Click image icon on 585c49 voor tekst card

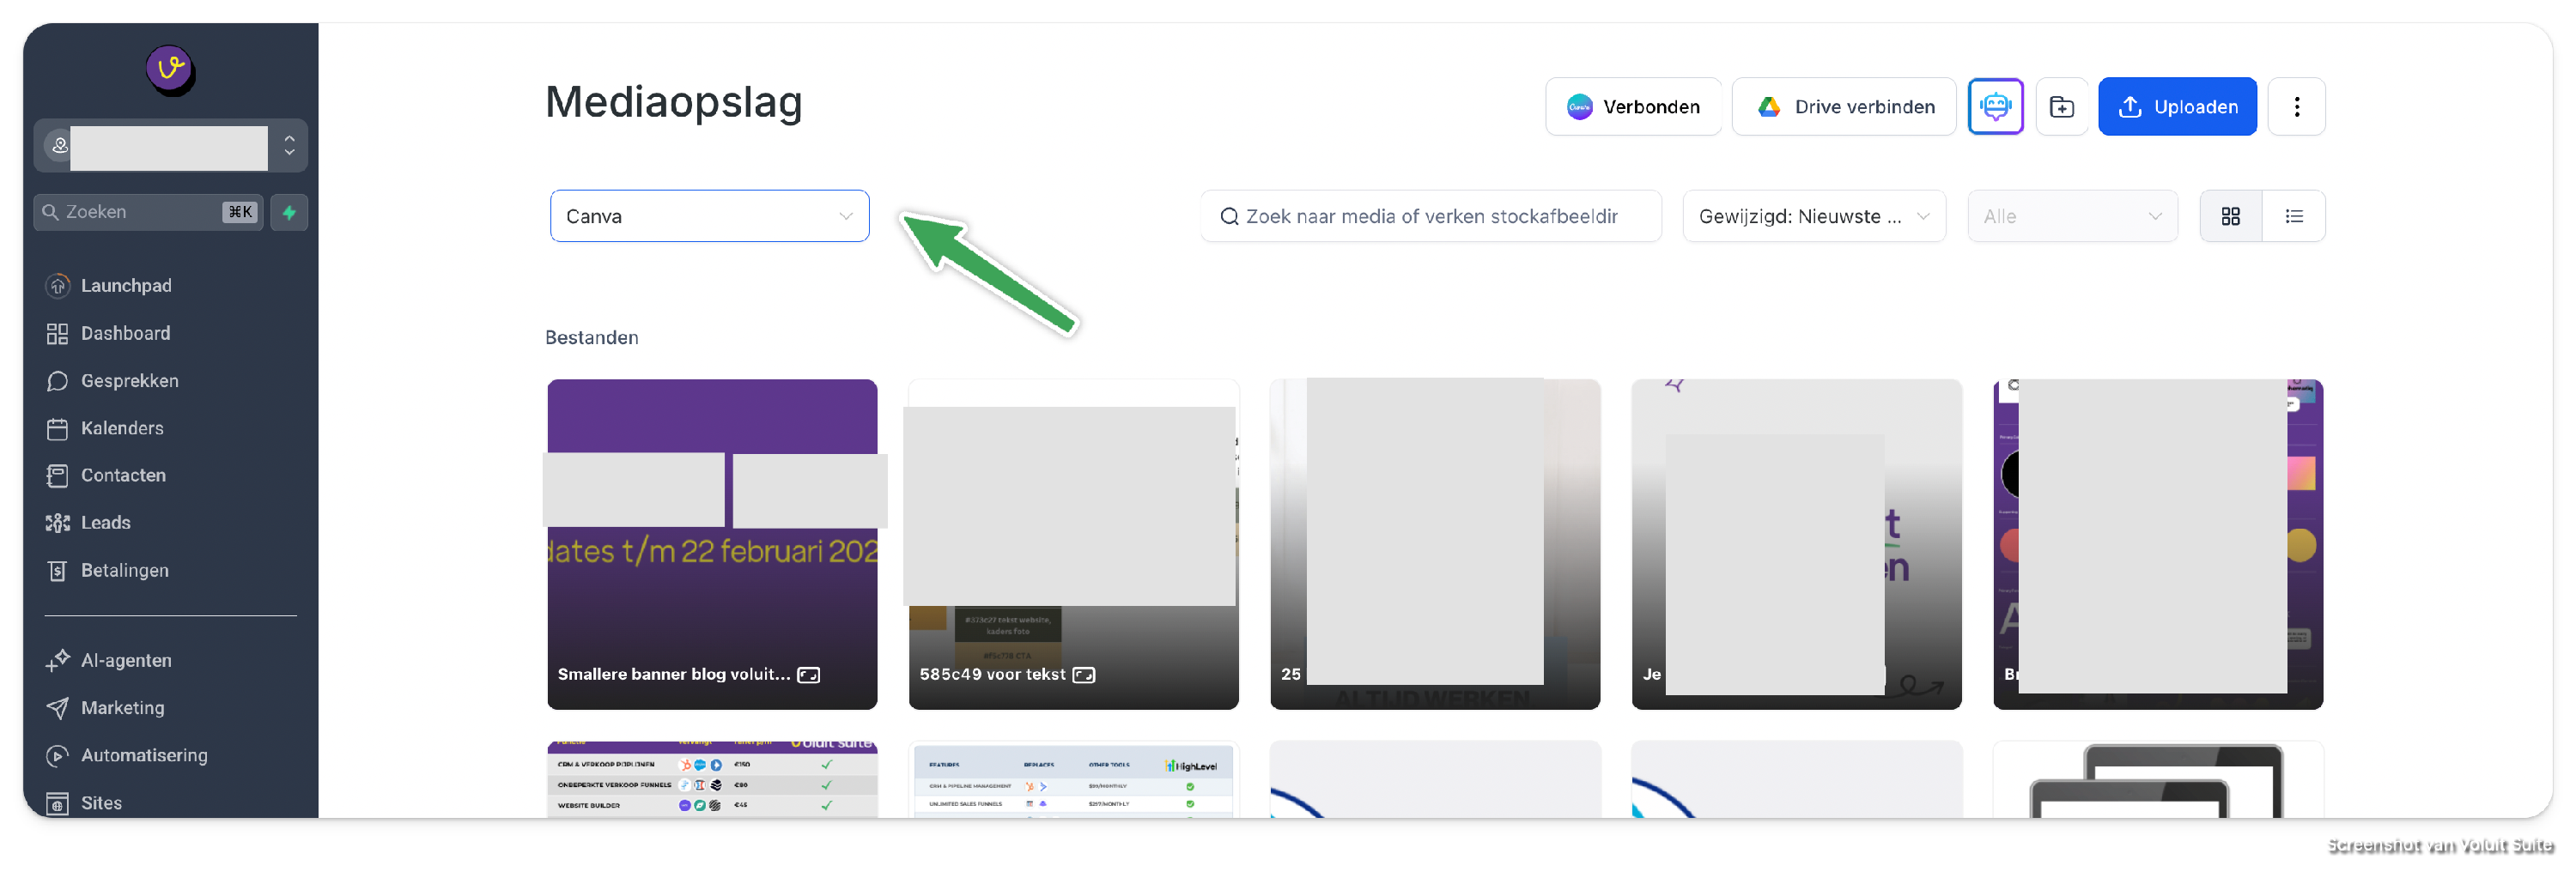tap(1083, 675)
